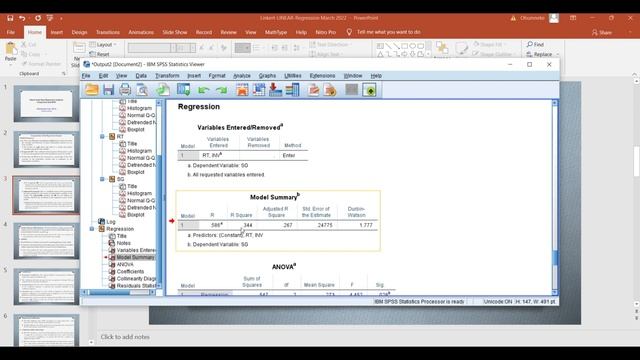
Task: Click the green plus toolbar icon
Action: coord(369,90)
